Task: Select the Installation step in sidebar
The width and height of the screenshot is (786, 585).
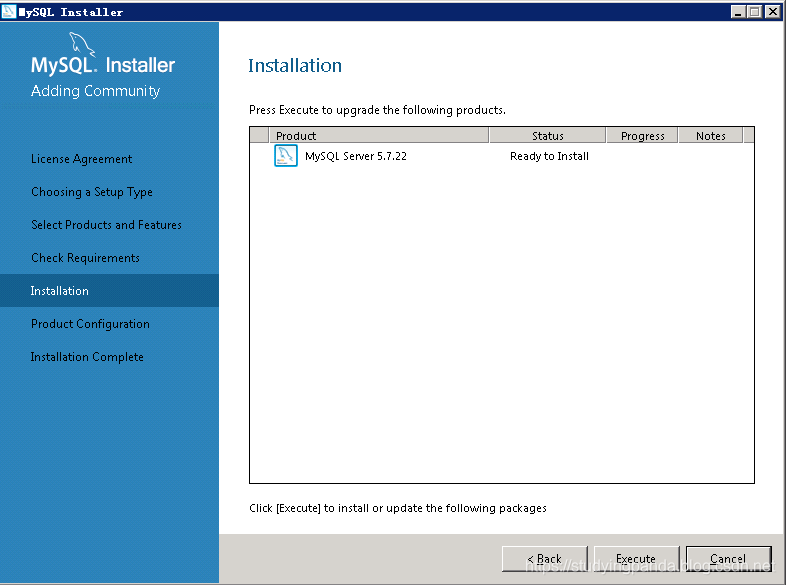Action: click(109, 291)
